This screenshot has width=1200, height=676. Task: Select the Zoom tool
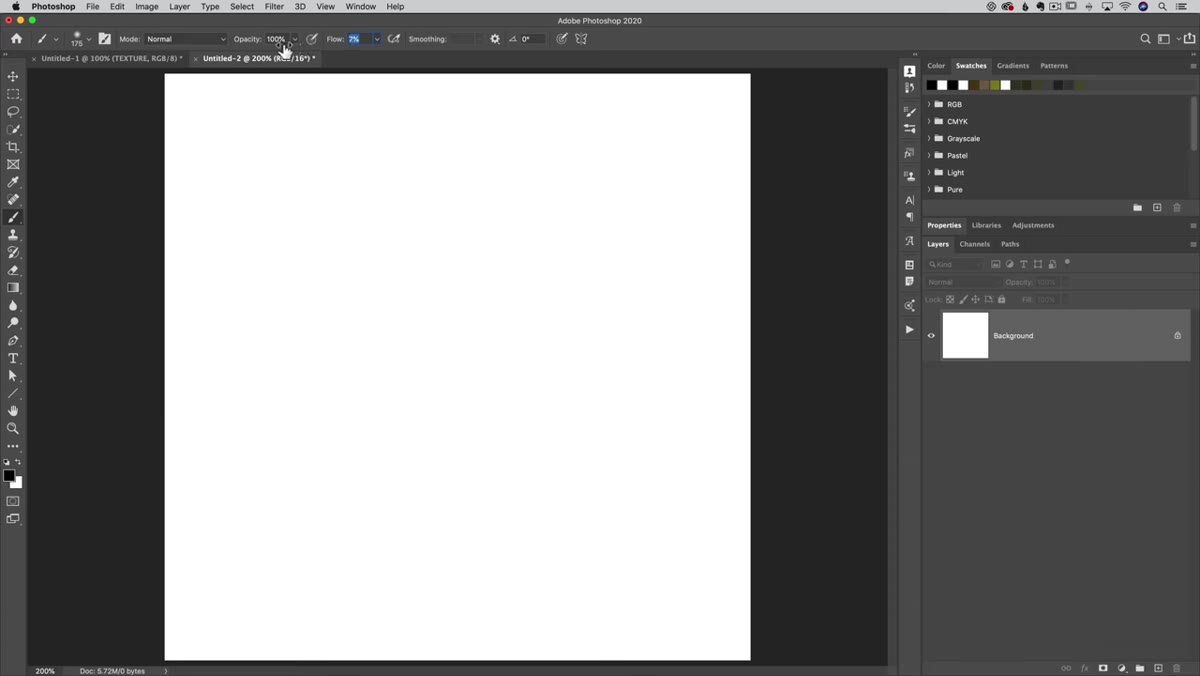coord(13,428)
